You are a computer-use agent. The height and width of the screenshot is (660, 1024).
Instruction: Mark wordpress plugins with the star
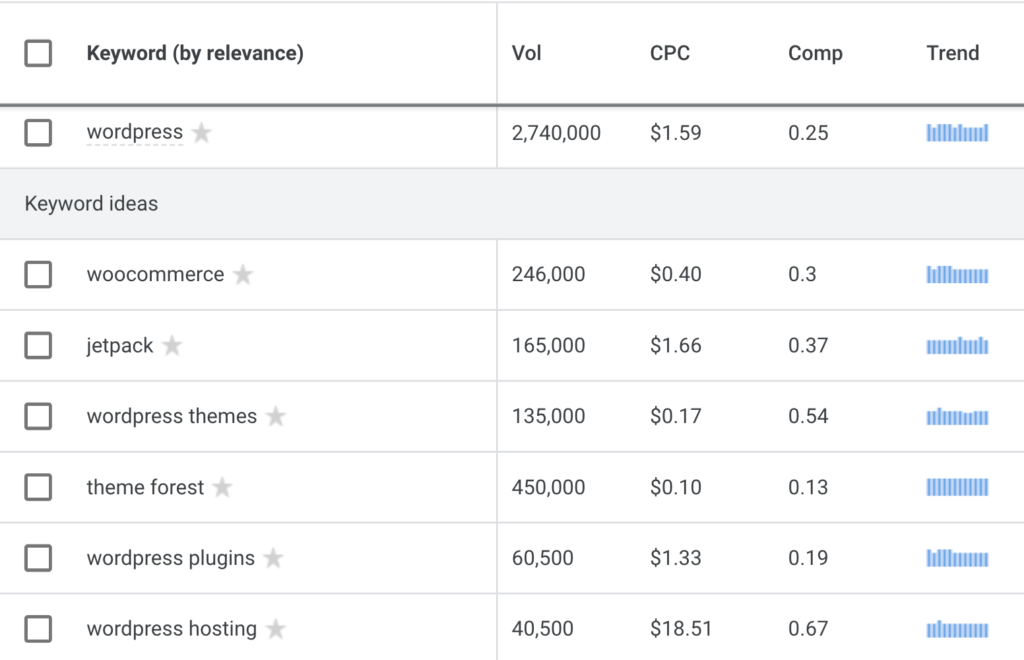click(x=274, y=558)
